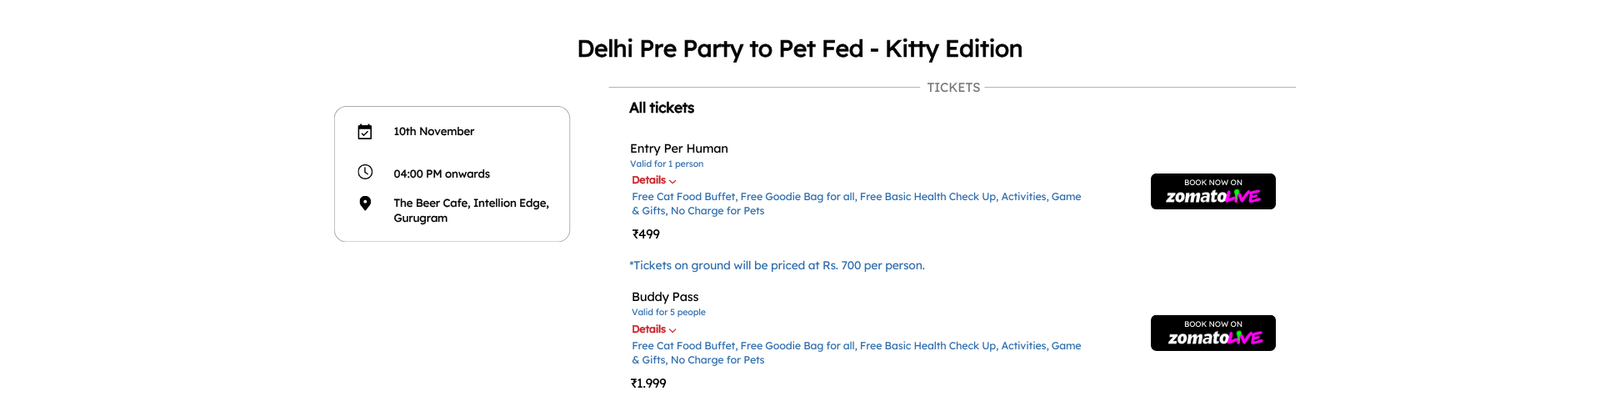The width and height of the screenshot is (1600, 417).
Task: Book Buddy Pass on Zomato Live
Action: (1213, 333)
